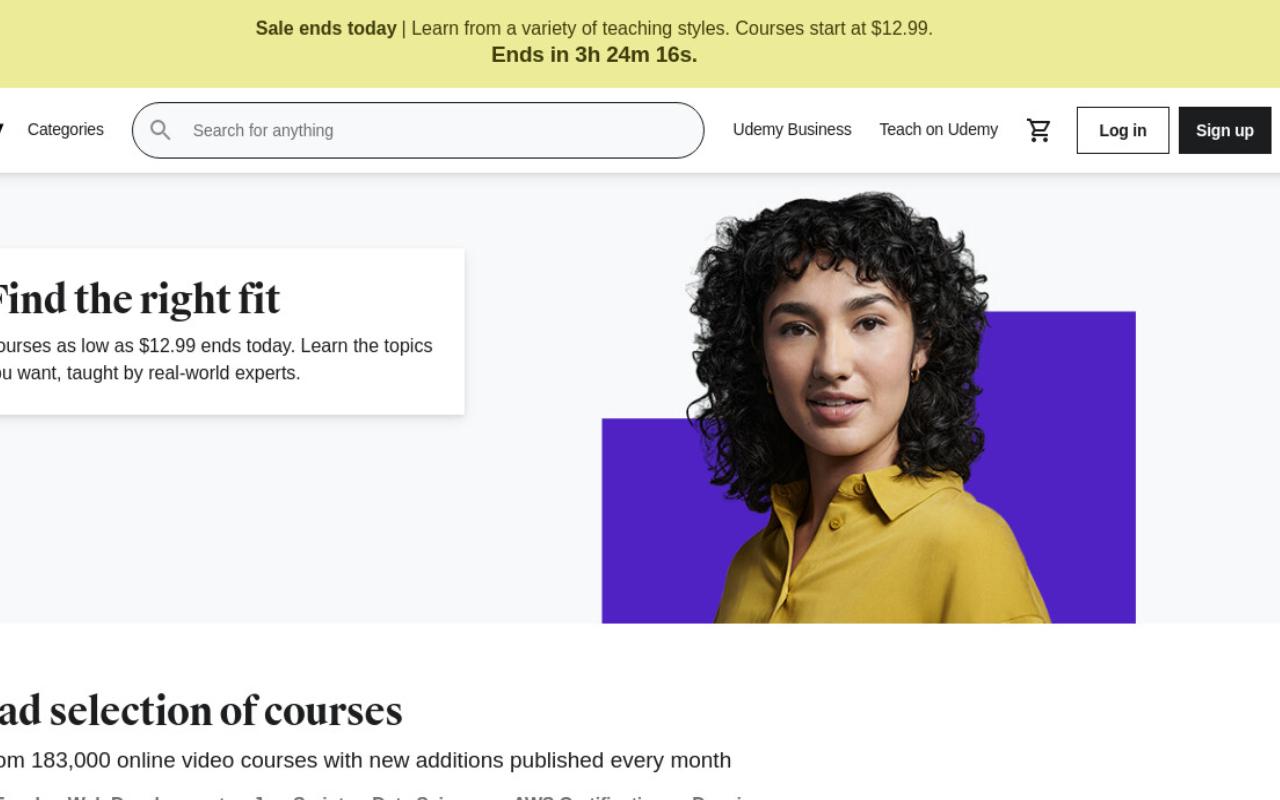Click the '183,000 online video courses' subtitle
This screenshot has height=800, width=1280.
coord(365,760)
